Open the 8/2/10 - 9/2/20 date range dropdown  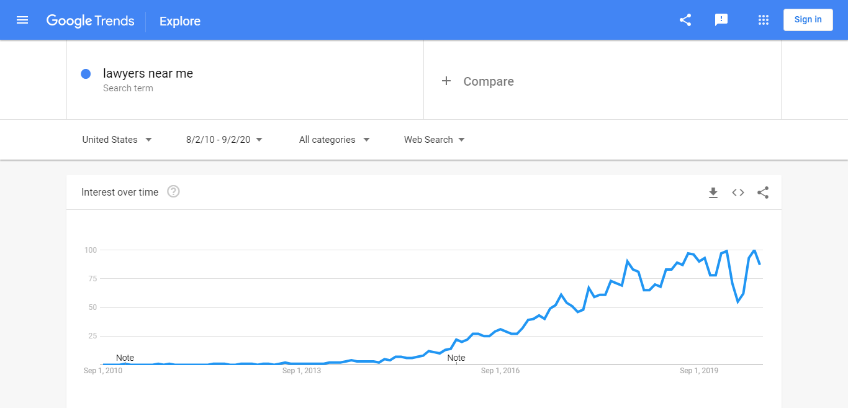coord(224,140)
